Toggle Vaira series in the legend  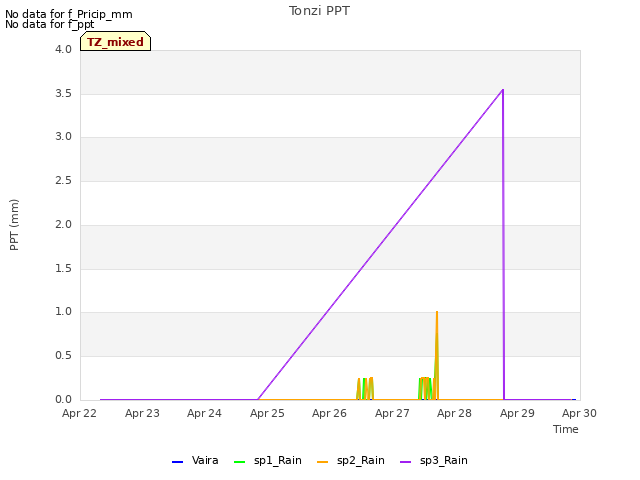pyautogui.click(x=196, y=460)
